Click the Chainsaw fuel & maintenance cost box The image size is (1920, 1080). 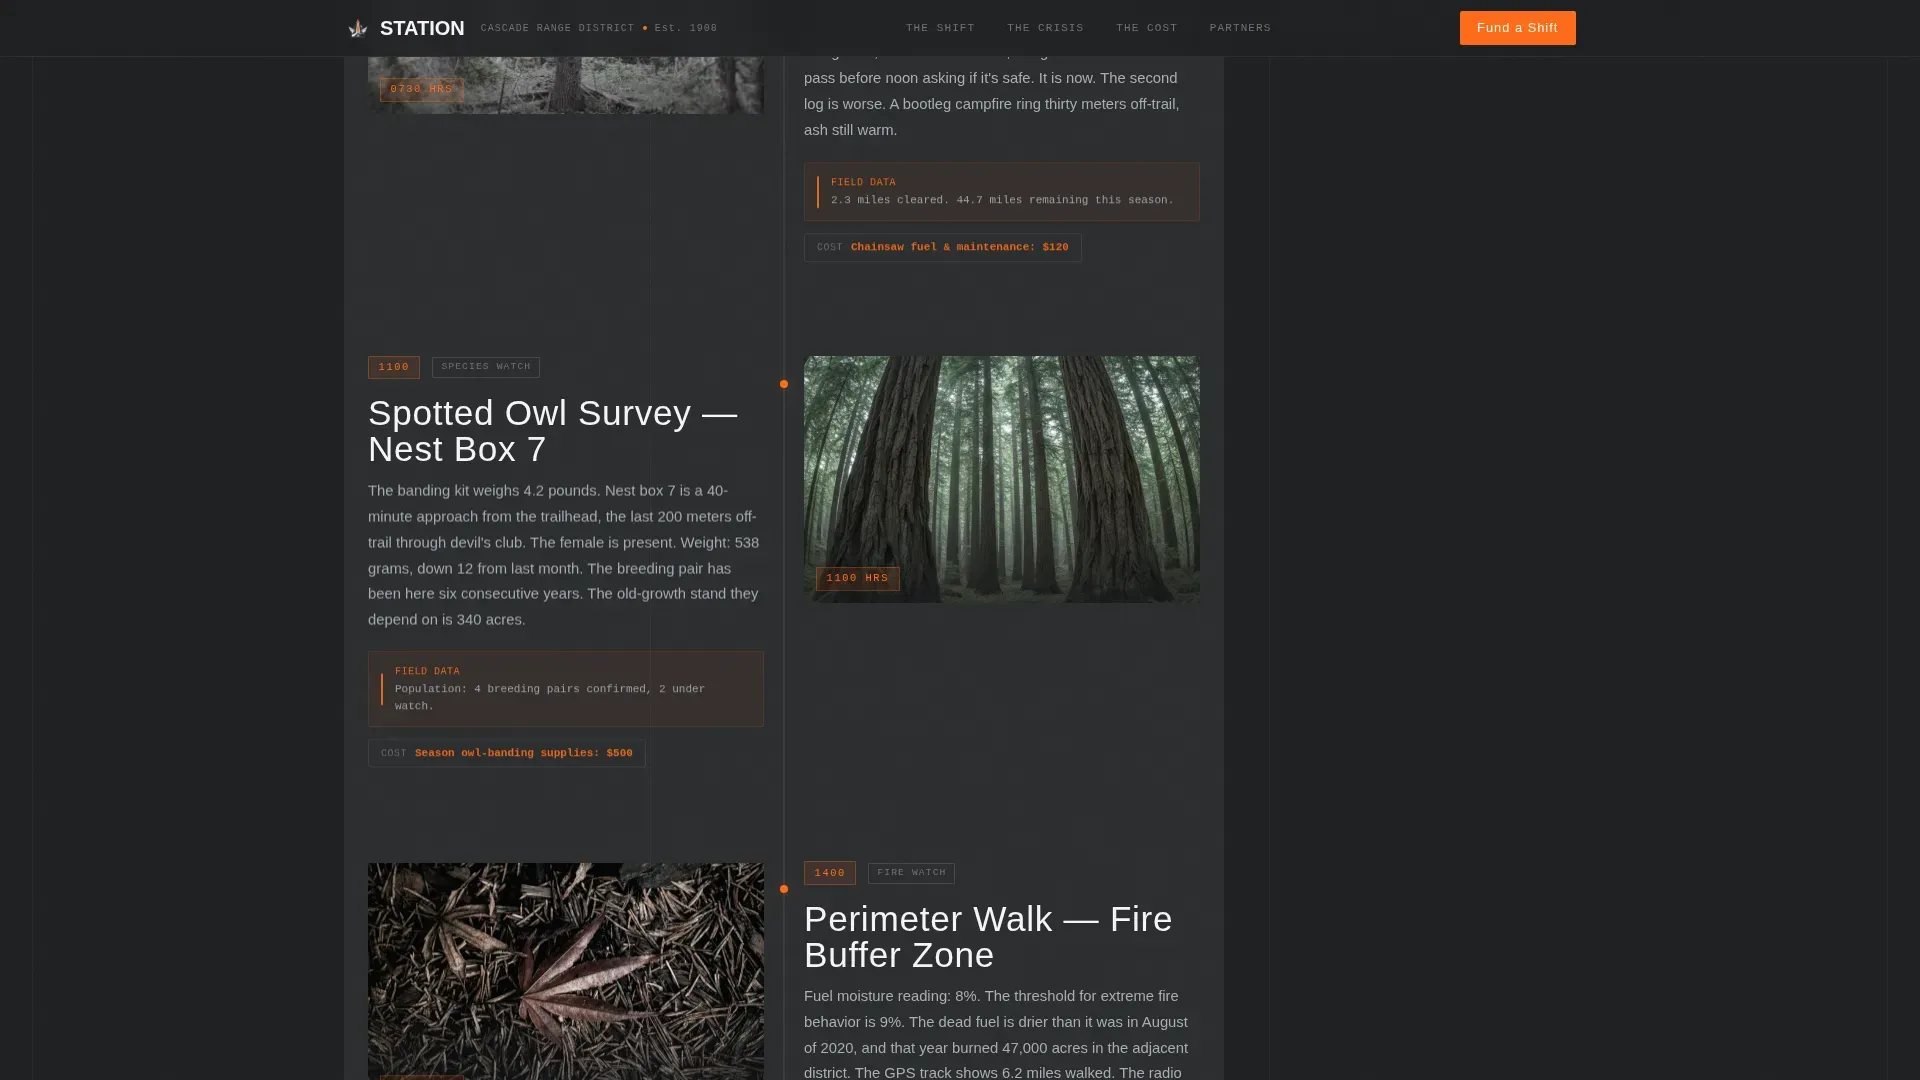click(942, 247)
